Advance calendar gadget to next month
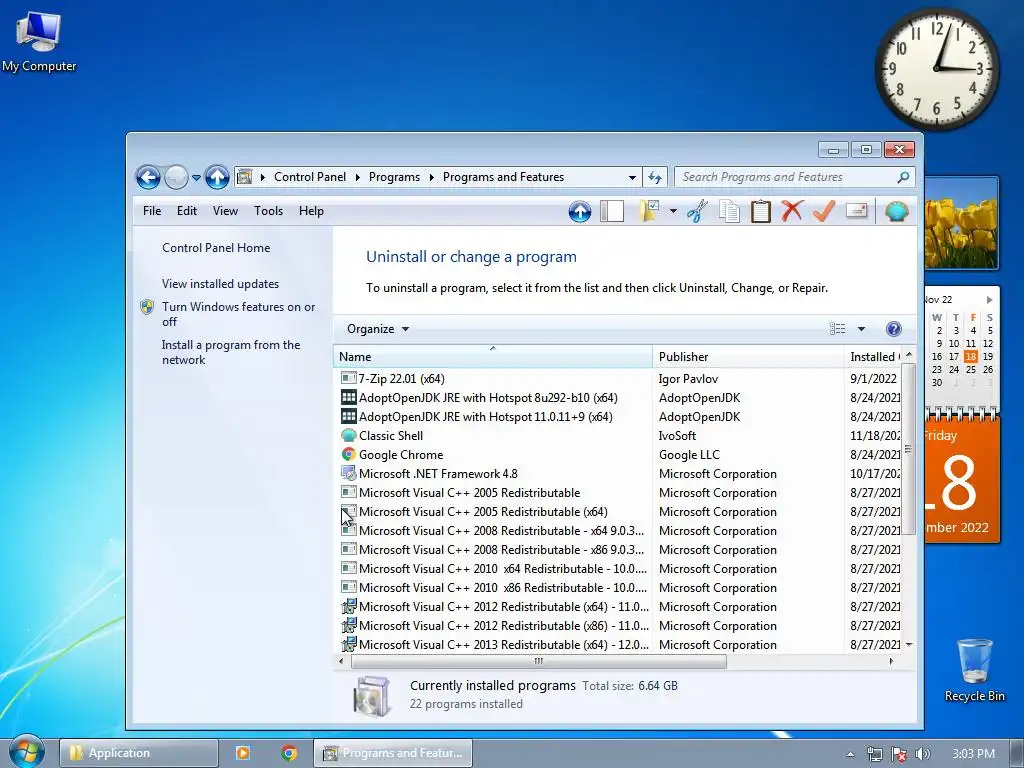Screen dimensions: 1024x768 pos(989,300)
